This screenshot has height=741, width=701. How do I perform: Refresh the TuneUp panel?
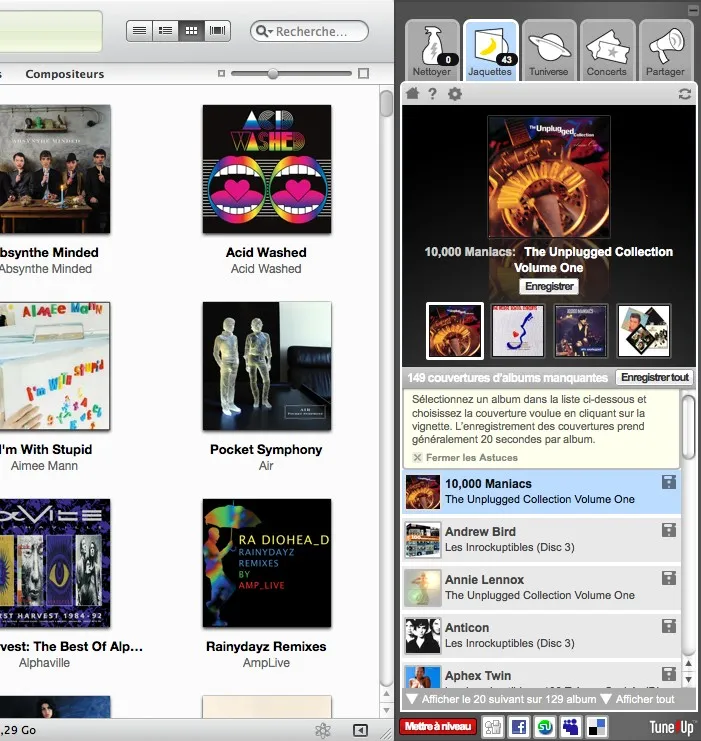[684, 94]
